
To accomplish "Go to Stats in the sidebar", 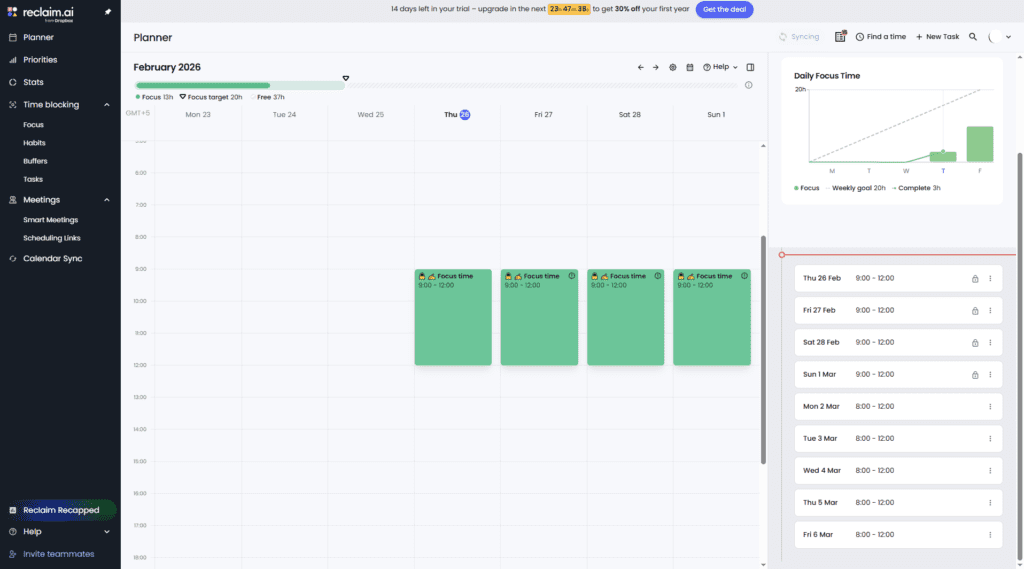I will click(33, 82).
